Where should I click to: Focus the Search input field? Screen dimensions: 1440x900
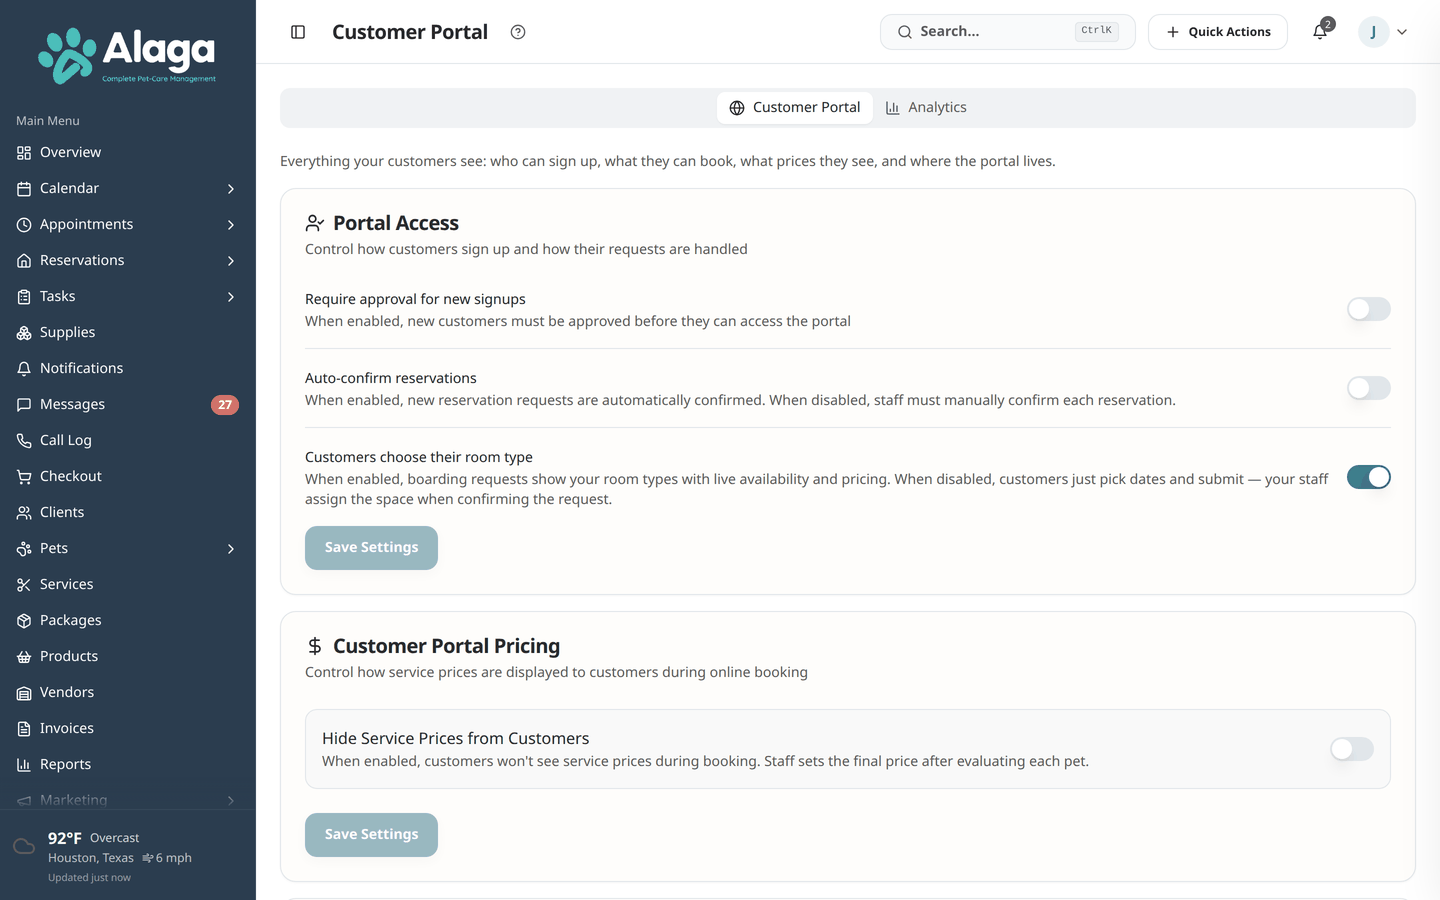pyautogui.click(x=1008, y=32)
